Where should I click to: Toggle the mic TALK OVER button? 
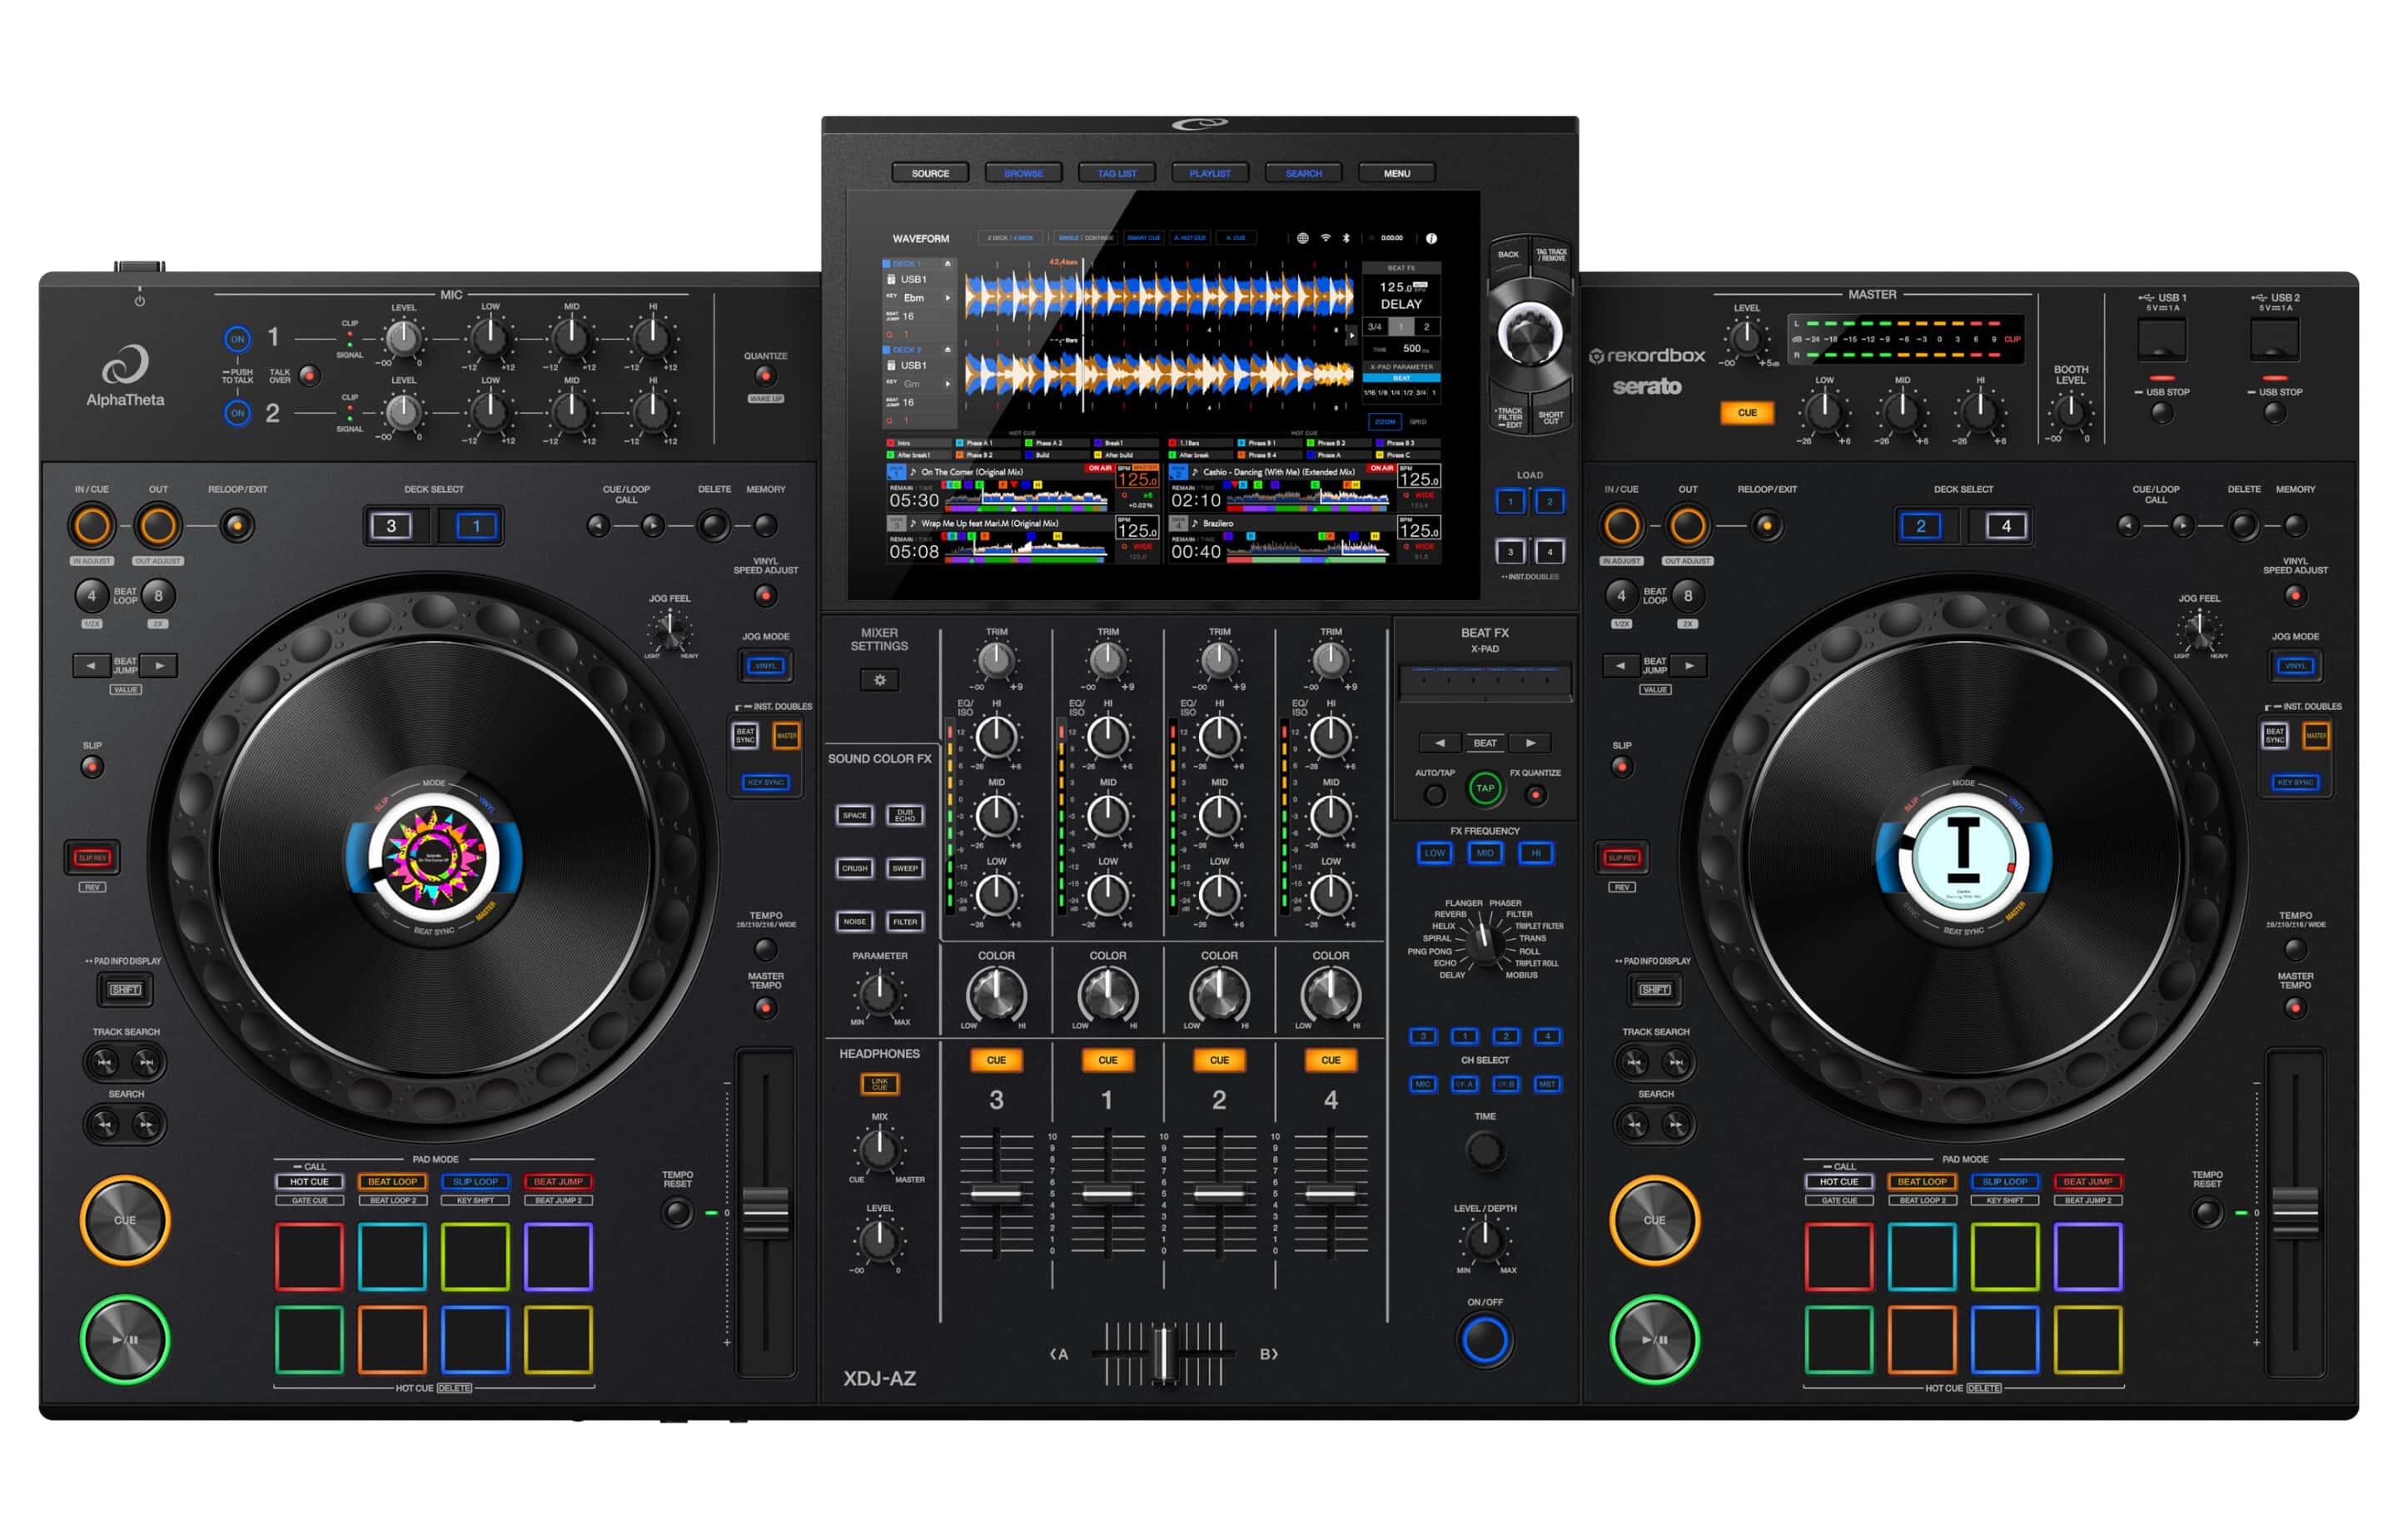(x=310, y=376)
